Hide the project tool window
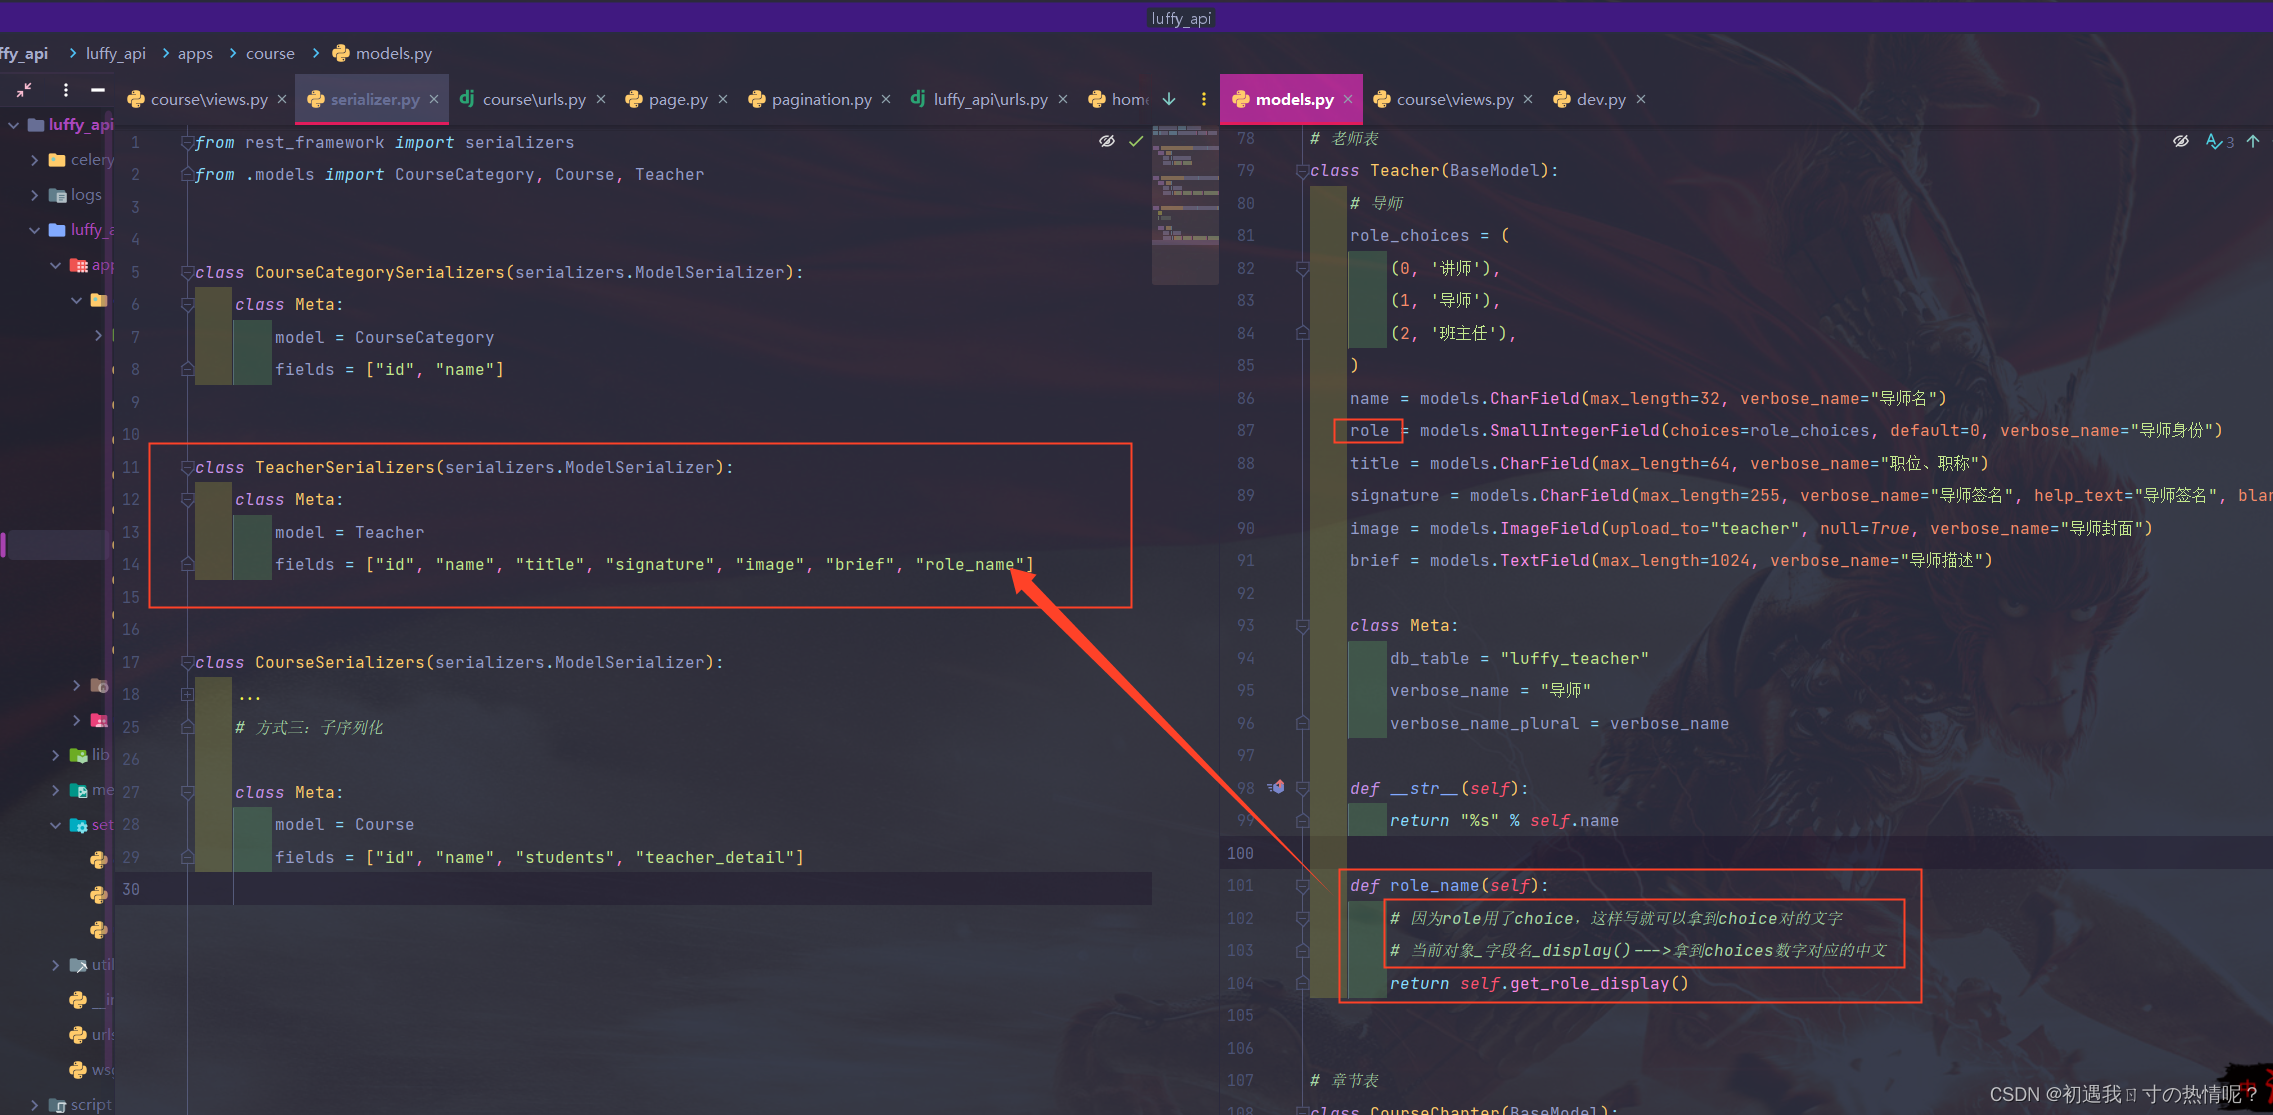 pos(97,89)
